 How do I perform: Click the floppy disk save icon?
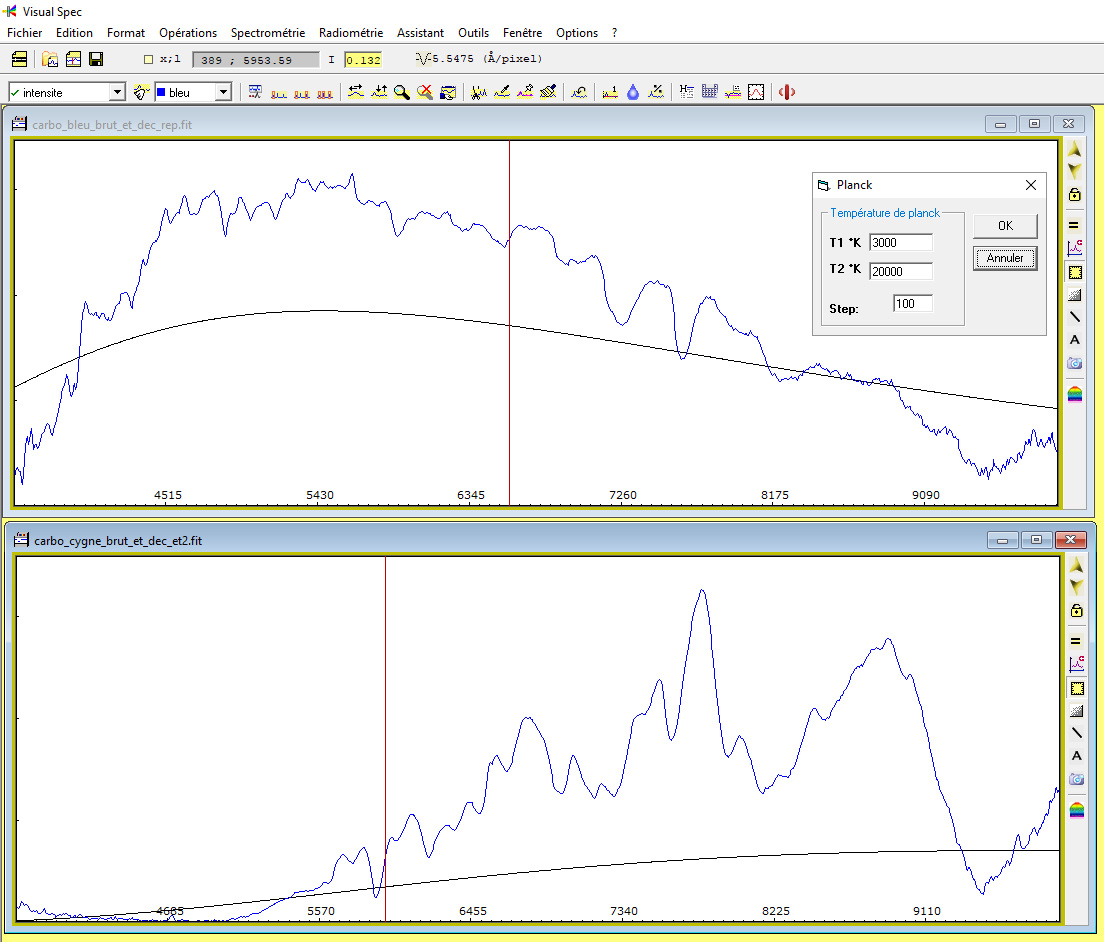[x=96, y=59]
